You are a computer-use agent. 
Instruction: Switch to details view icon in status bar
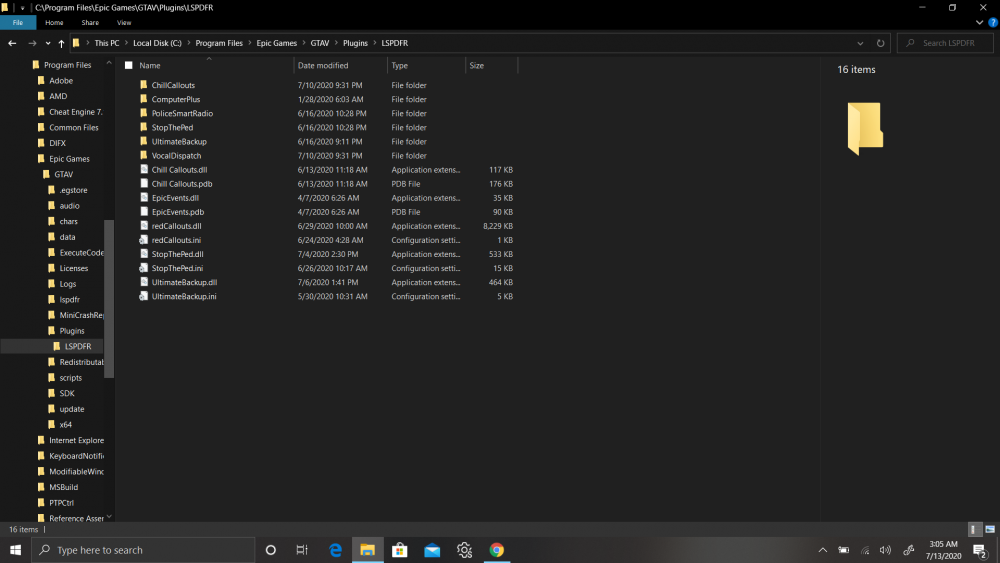click(973, 529)
